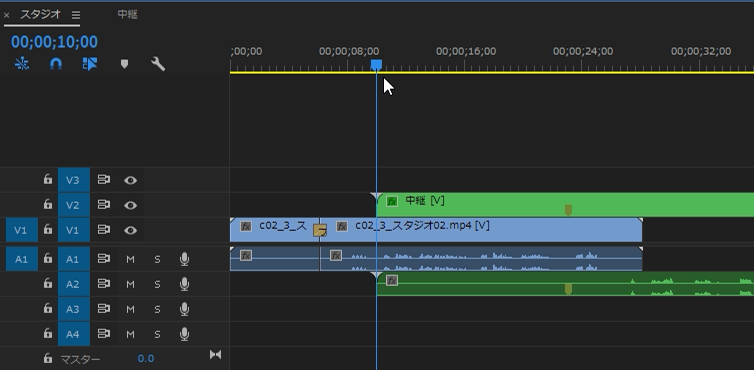Toggle A1 source patching button
Screen dimensions: 754x370
[22, 259]
